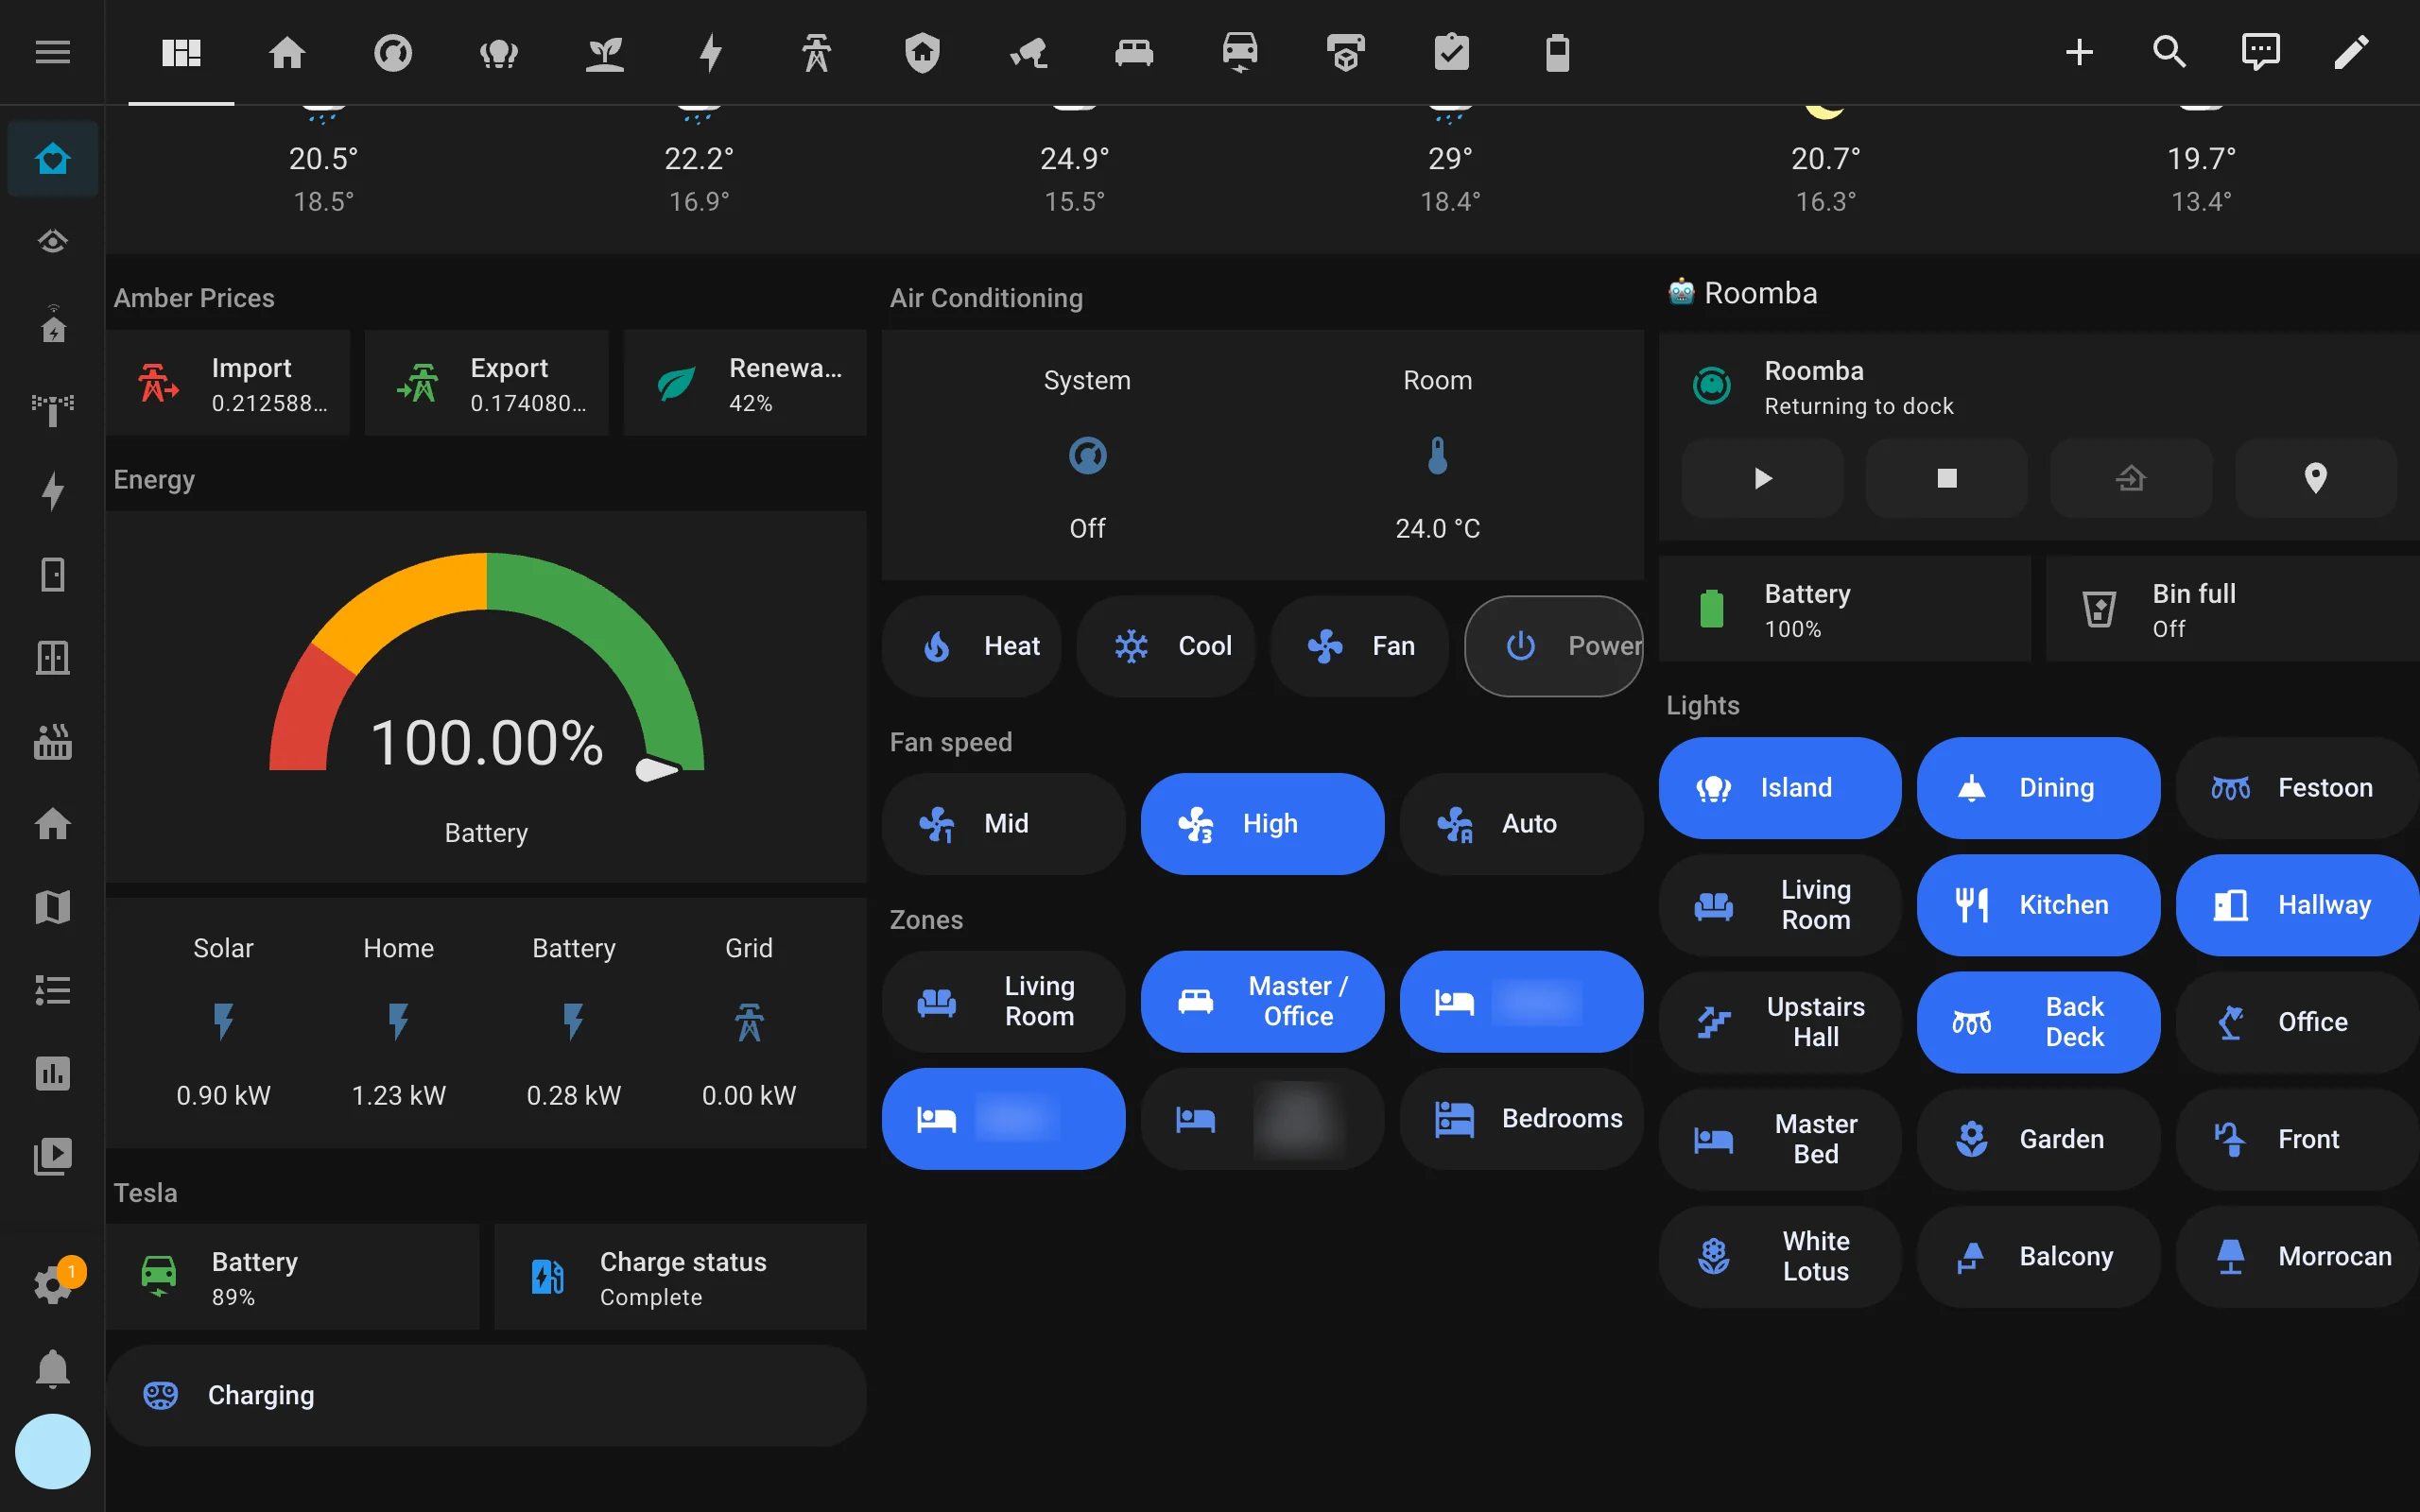Open the Battery gauge card

click(486, 697)
